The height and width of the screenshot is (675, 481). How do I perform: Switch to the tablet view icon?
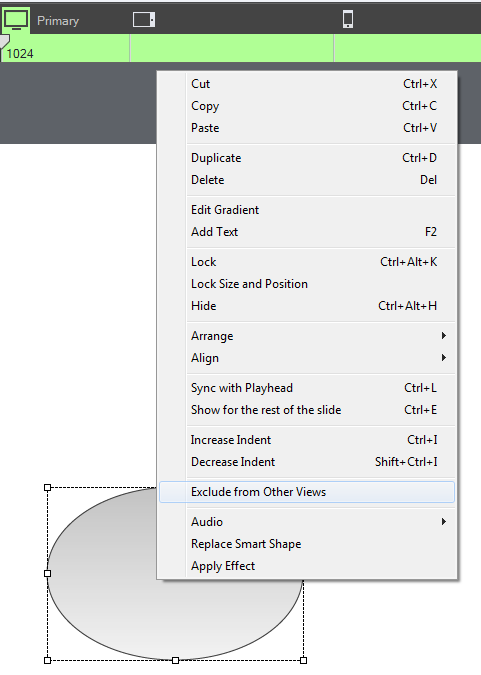pos(144,20)
